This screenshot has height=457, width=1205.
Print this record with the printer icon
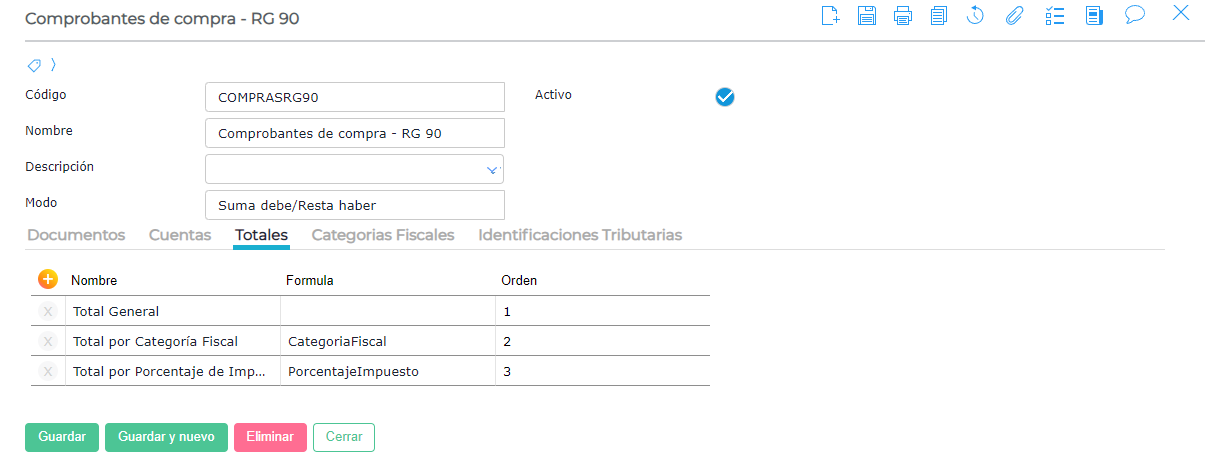point(903,15)
